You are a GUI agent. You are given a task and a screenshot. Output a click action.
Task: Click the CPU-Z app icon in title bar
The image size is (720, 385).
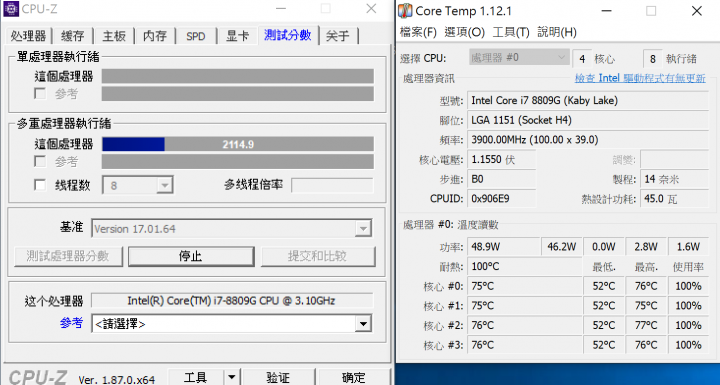click(x=11, y=9)
